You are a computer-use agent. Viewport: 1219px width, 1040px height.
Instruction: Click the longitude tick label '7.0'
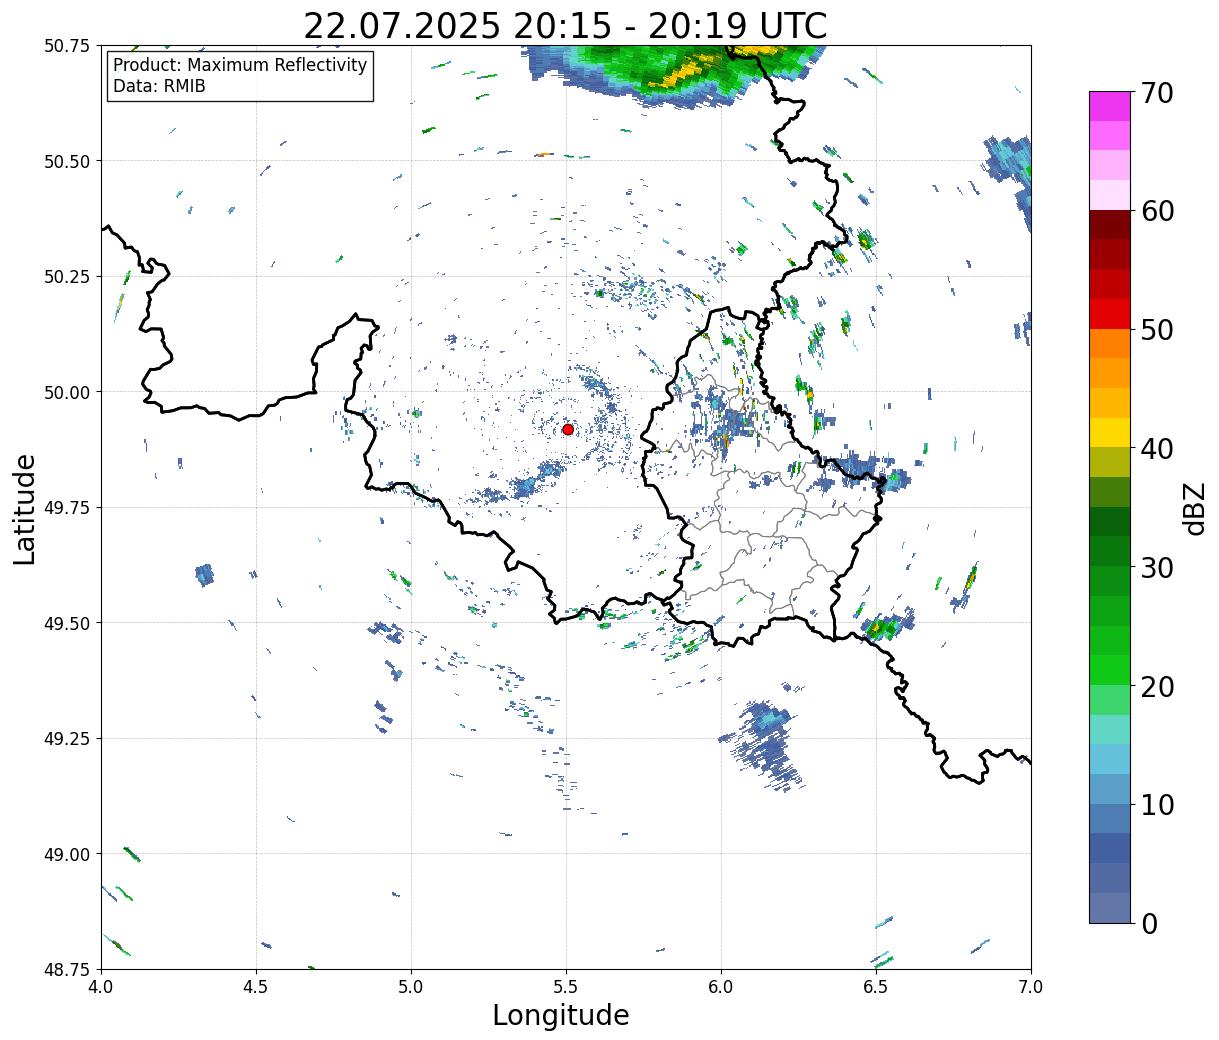coord(1031,986)
